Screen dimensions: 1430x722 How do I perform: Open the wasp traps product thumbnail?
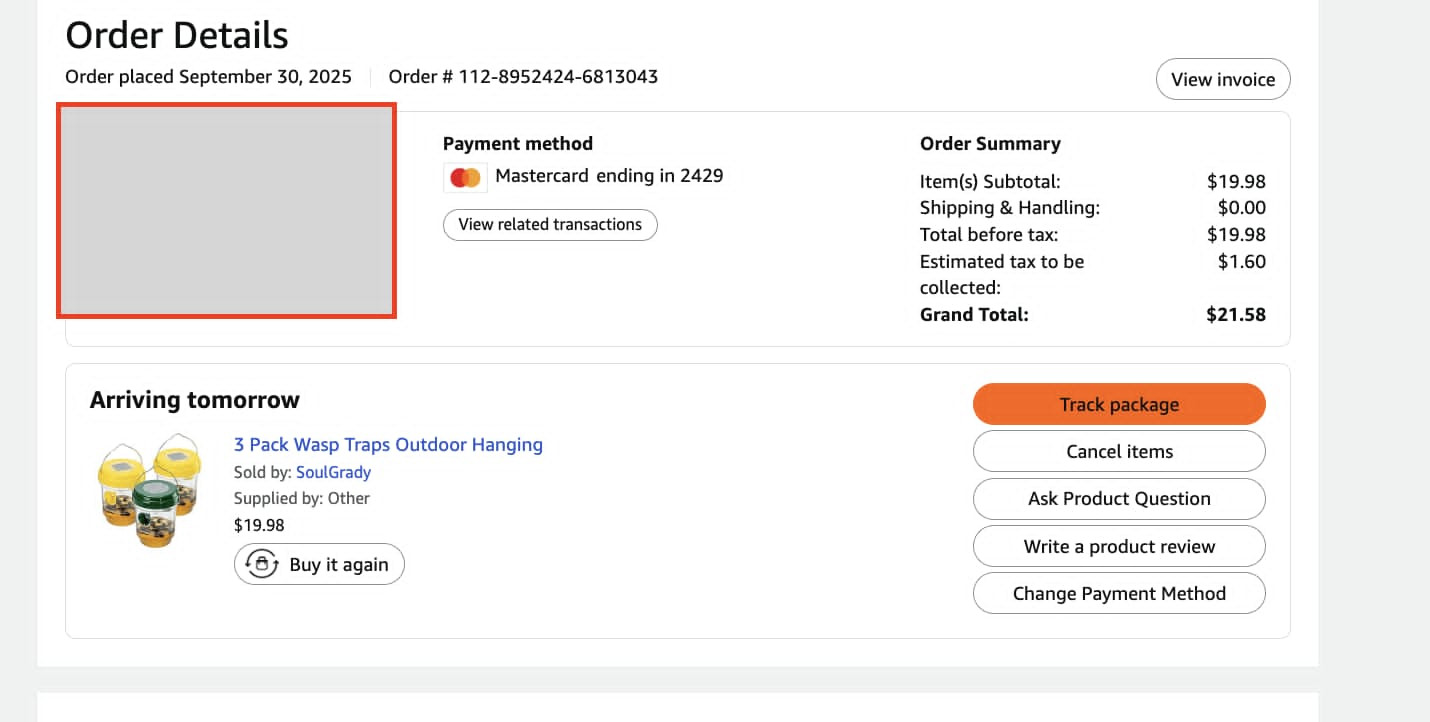point(150,490)
